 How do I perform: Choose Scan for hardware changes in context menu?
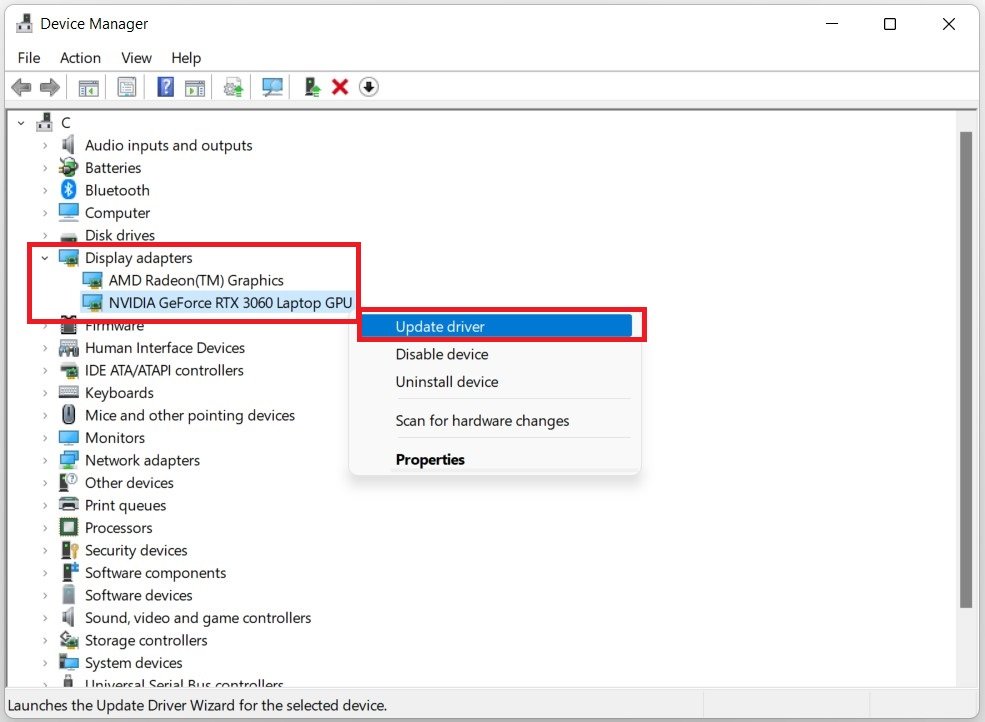coord(496,420)
